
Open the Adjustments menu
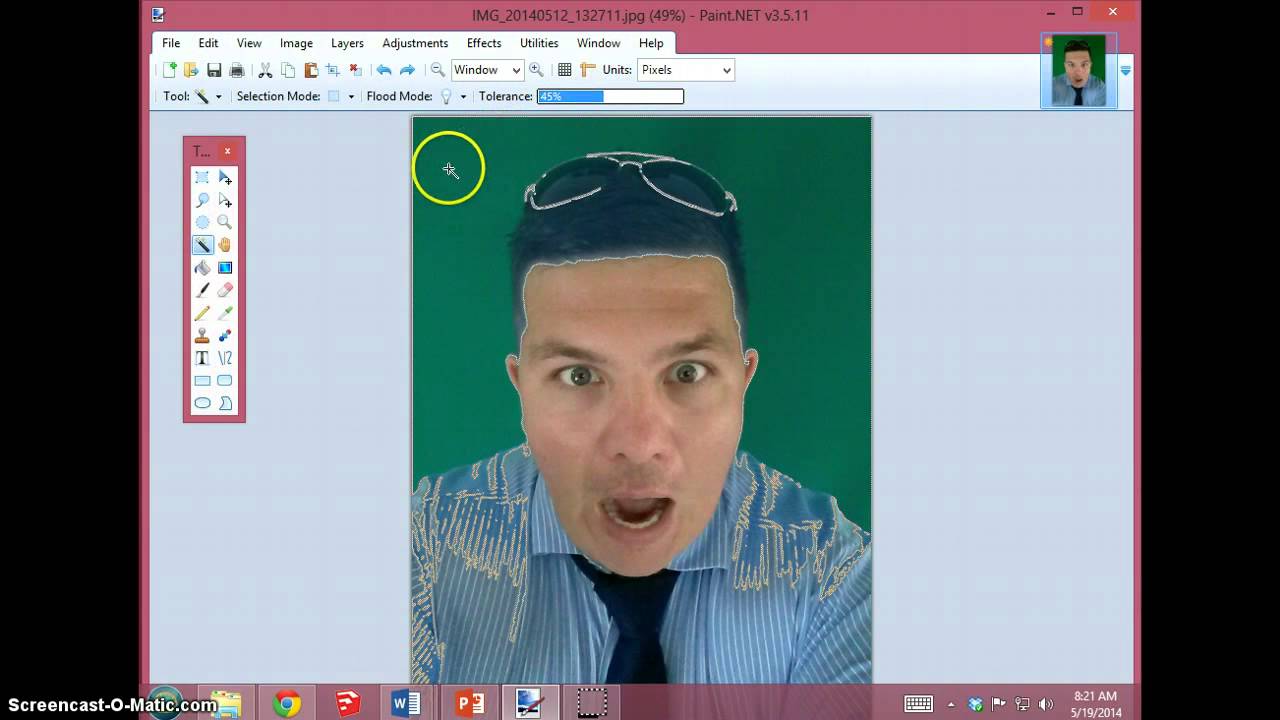coord(415,43)
